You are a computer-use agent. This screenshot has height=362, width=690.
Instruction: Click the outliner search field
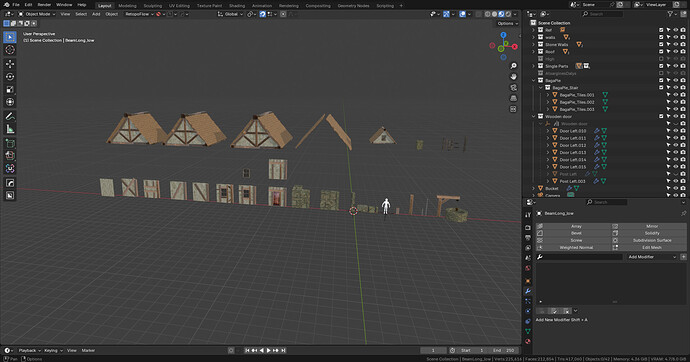[602, 14]
